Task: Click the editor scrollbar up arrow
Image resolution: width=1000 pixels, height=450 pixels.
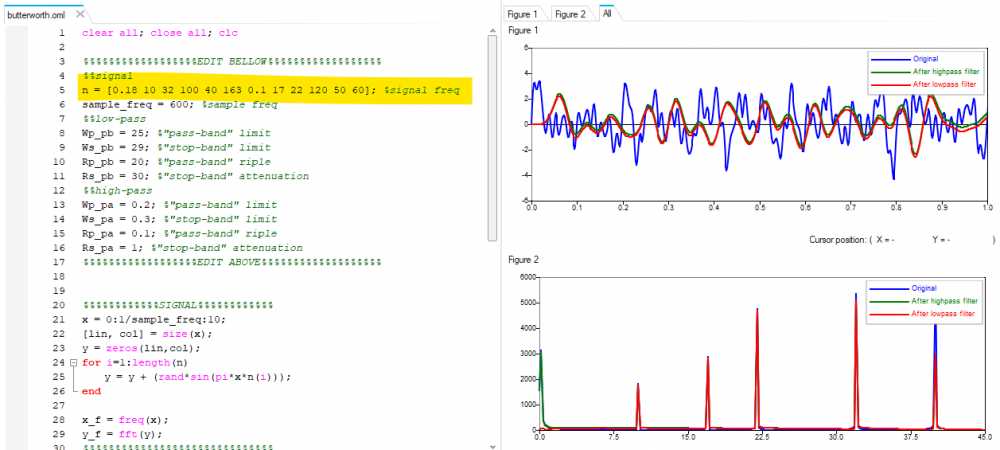Action: point(492,30)
